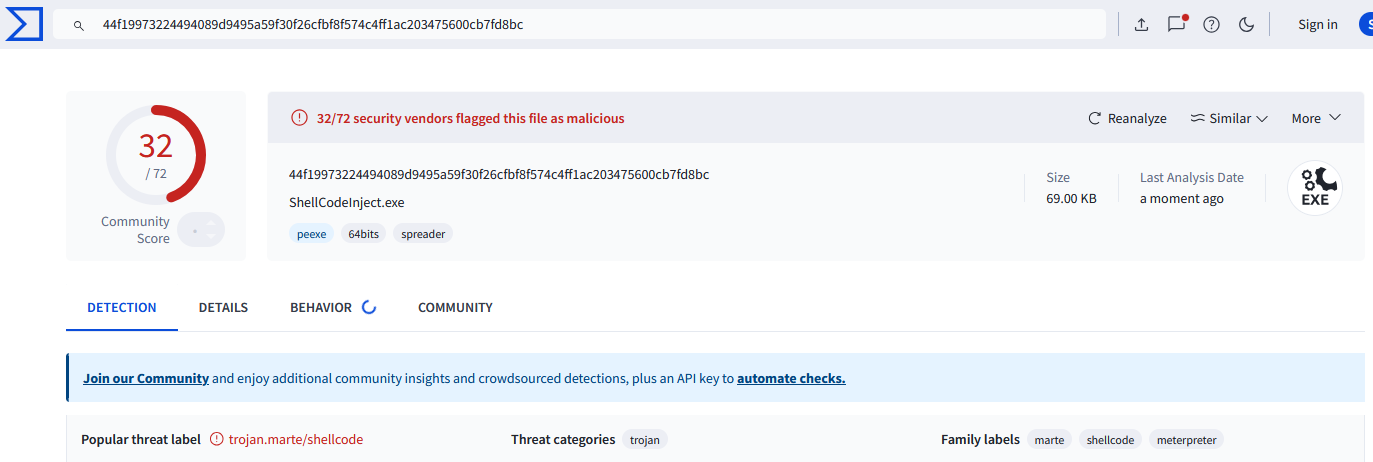Click the threat label warning icon
1373x462 pixels.
[x=217, y=439]
